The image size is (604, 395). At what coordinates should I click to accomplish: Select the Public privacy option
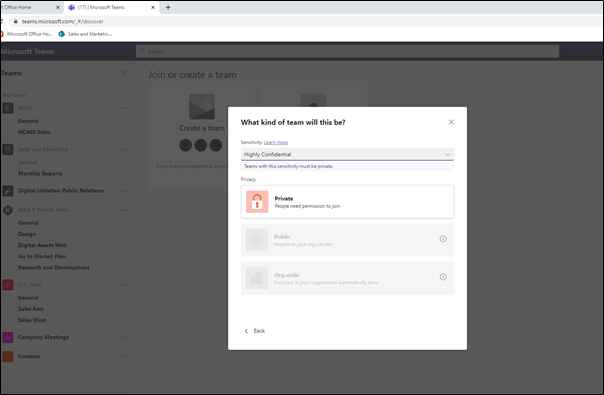(347, 240)
